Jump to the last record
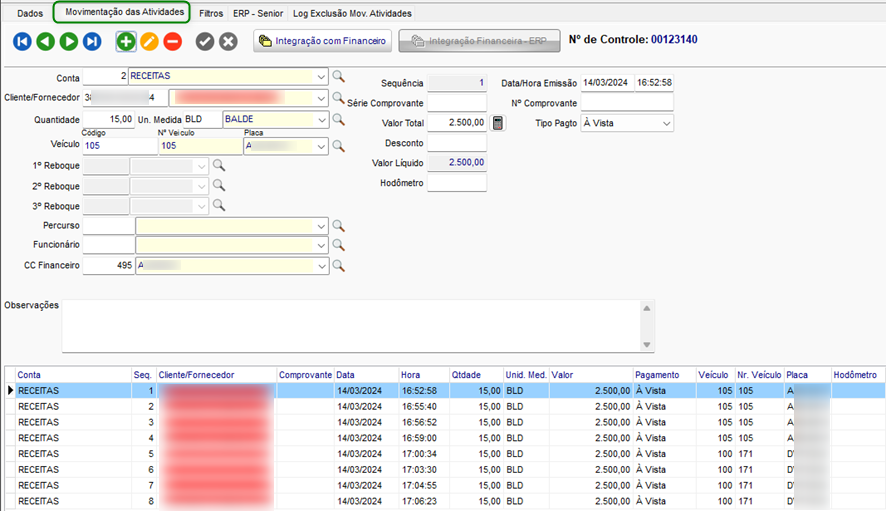This screenshot has height=511, width=886. [92, 41]
